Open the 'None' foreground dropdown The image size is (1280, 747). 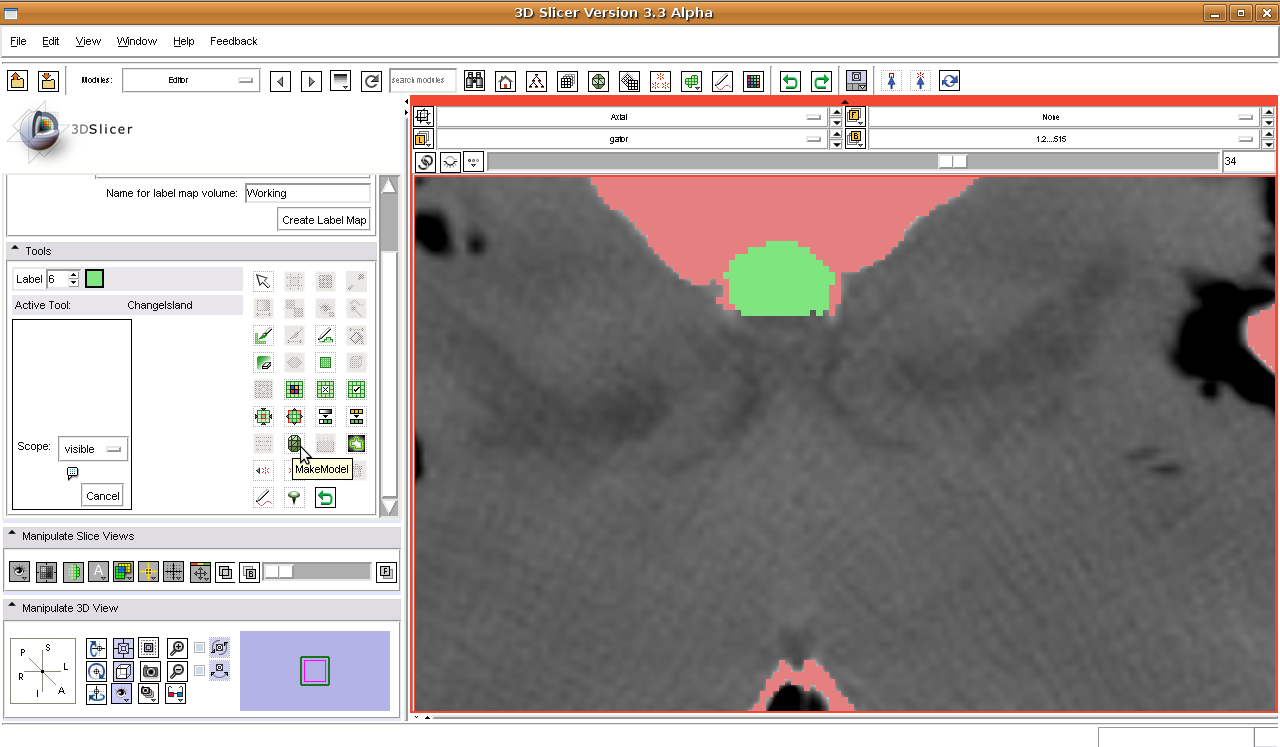pos(1064,117)
